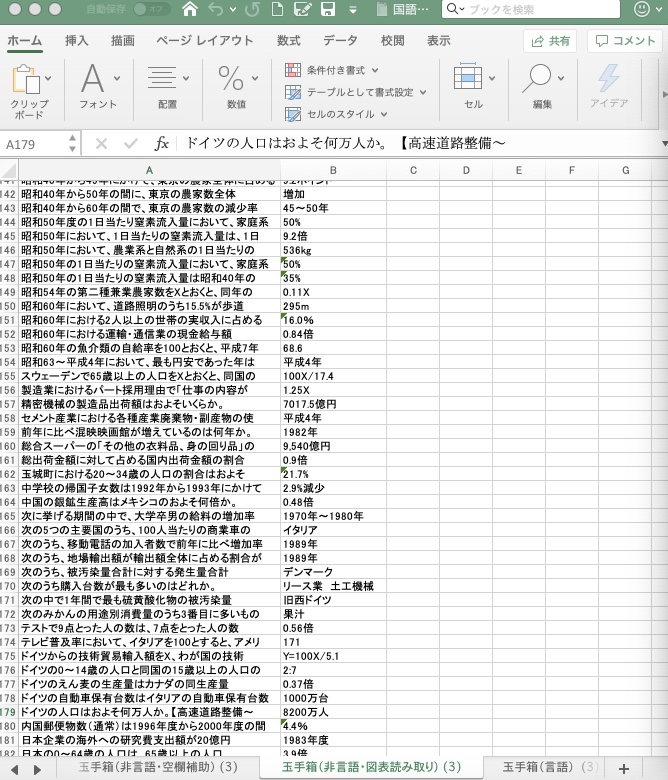
Task: Click the フォント large A icon
Action: pyautogui.click(x=93, y=79)
